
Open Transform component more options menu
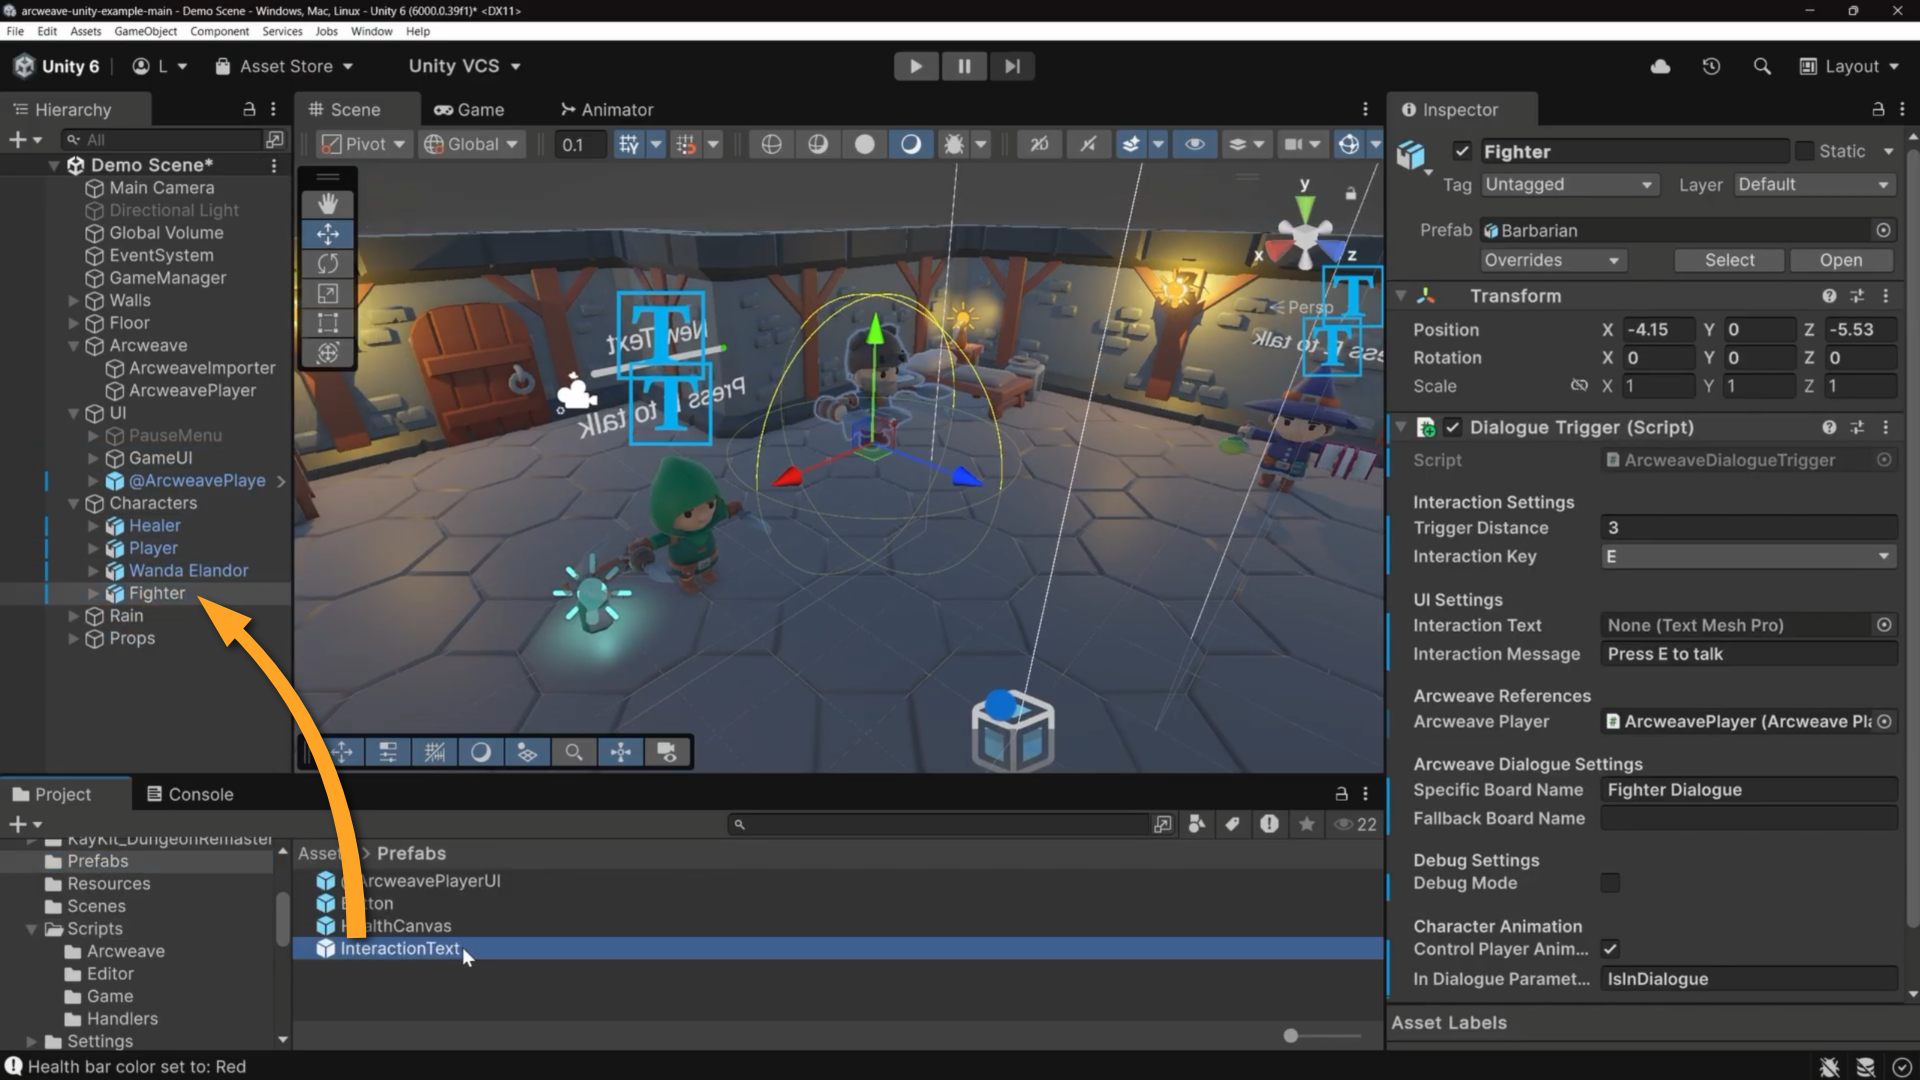point(1886,296)
